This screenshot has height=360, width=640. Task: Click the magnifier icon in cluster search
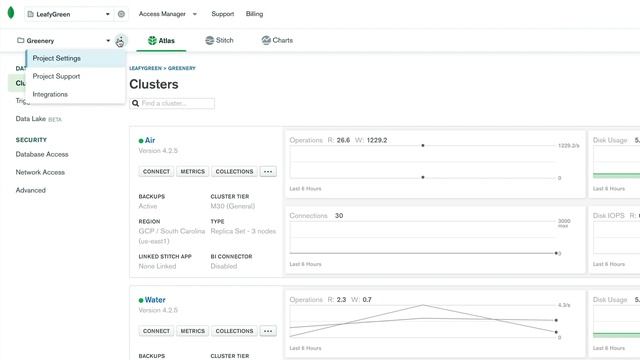136,103
